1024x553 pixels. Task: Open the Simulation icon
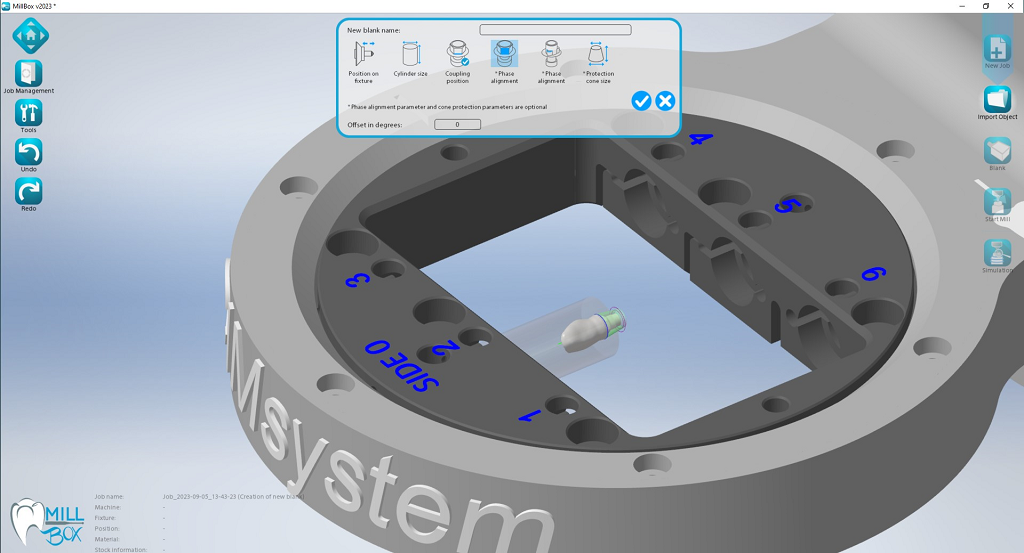point(997,253)
